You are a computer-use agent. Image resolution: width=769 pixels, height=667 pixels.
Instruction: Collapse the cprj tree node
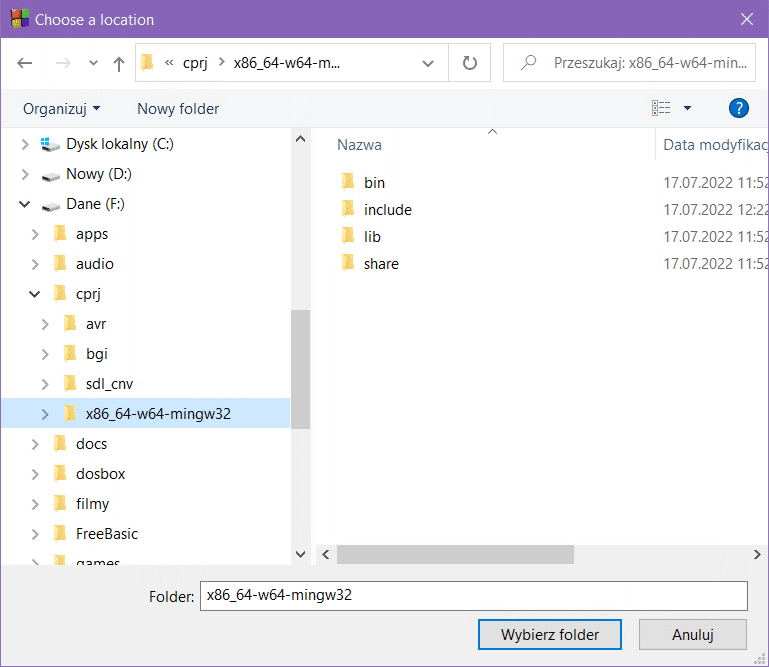coord(35,294)
